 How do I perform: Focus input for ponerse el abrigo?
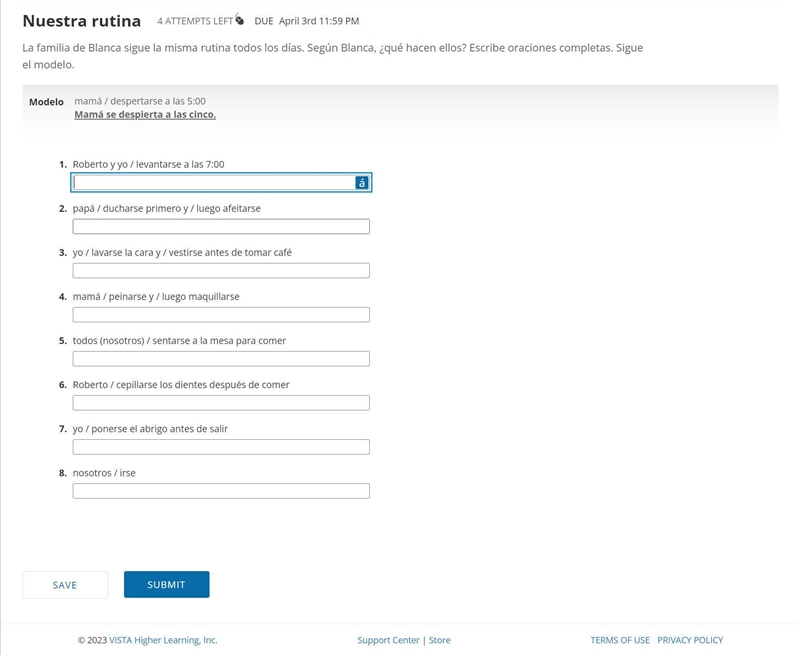click(x=221, y=447)
